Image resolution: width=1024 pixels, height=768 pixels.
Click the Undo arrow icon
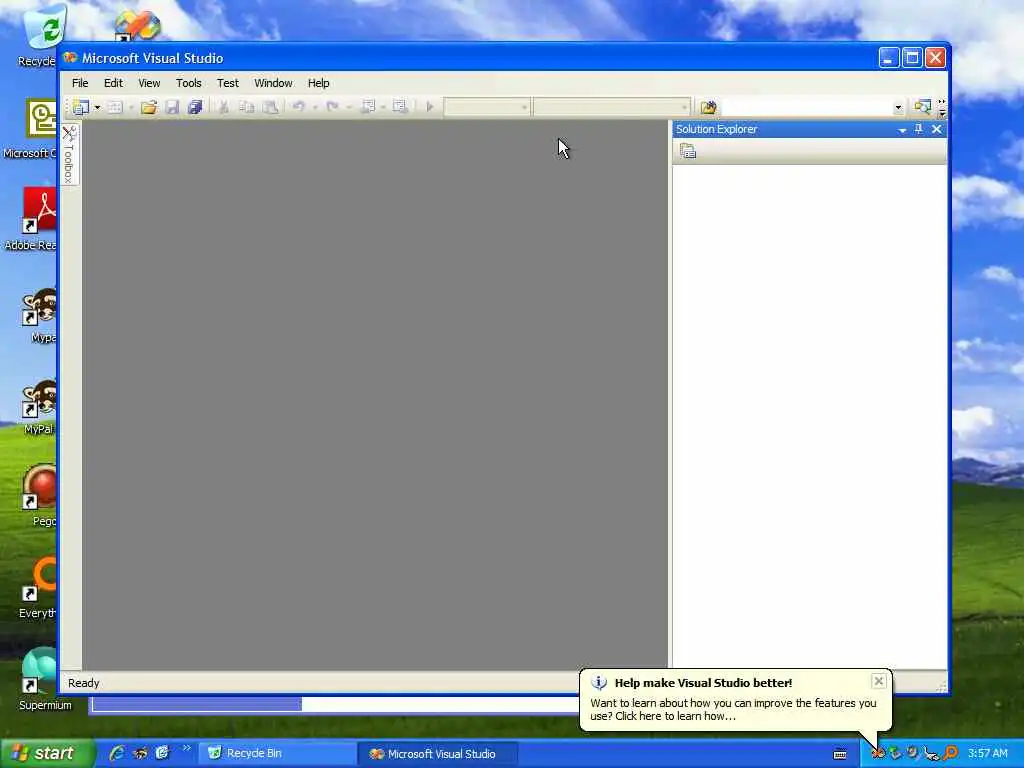point(298,106)
